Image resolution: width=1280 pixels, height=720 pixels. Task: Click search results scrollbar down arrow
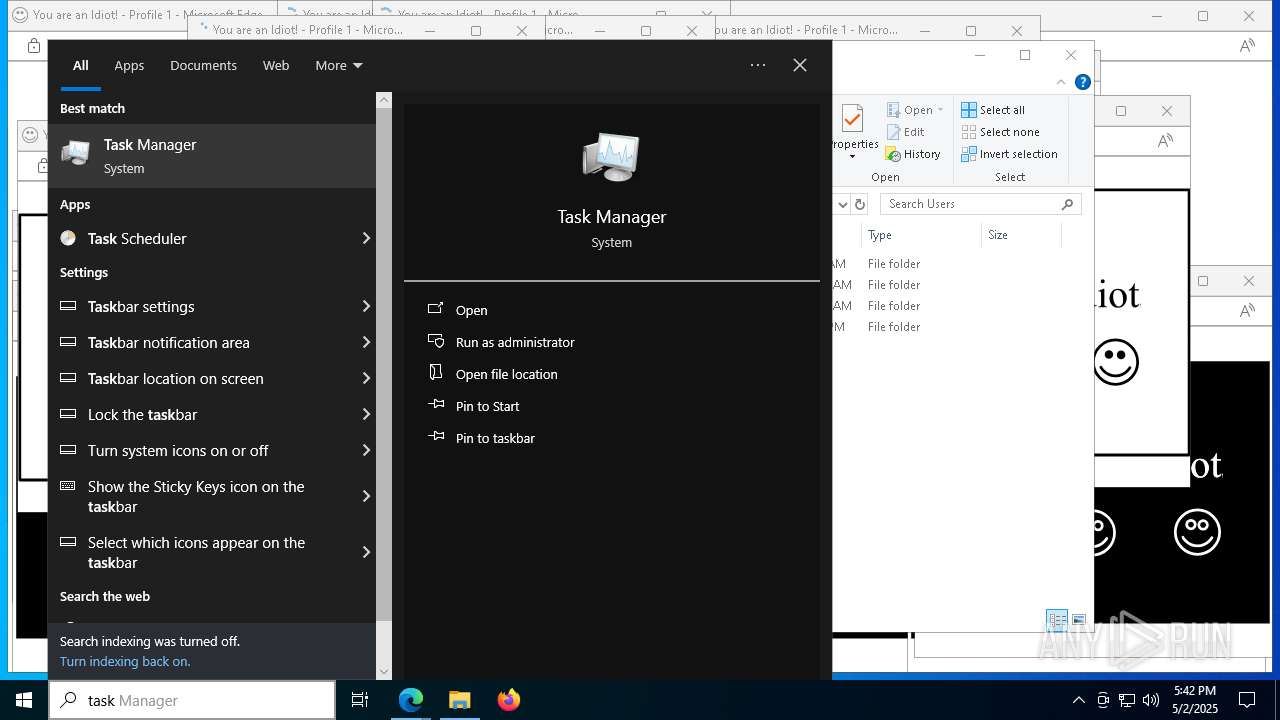[x=384, y=672]
